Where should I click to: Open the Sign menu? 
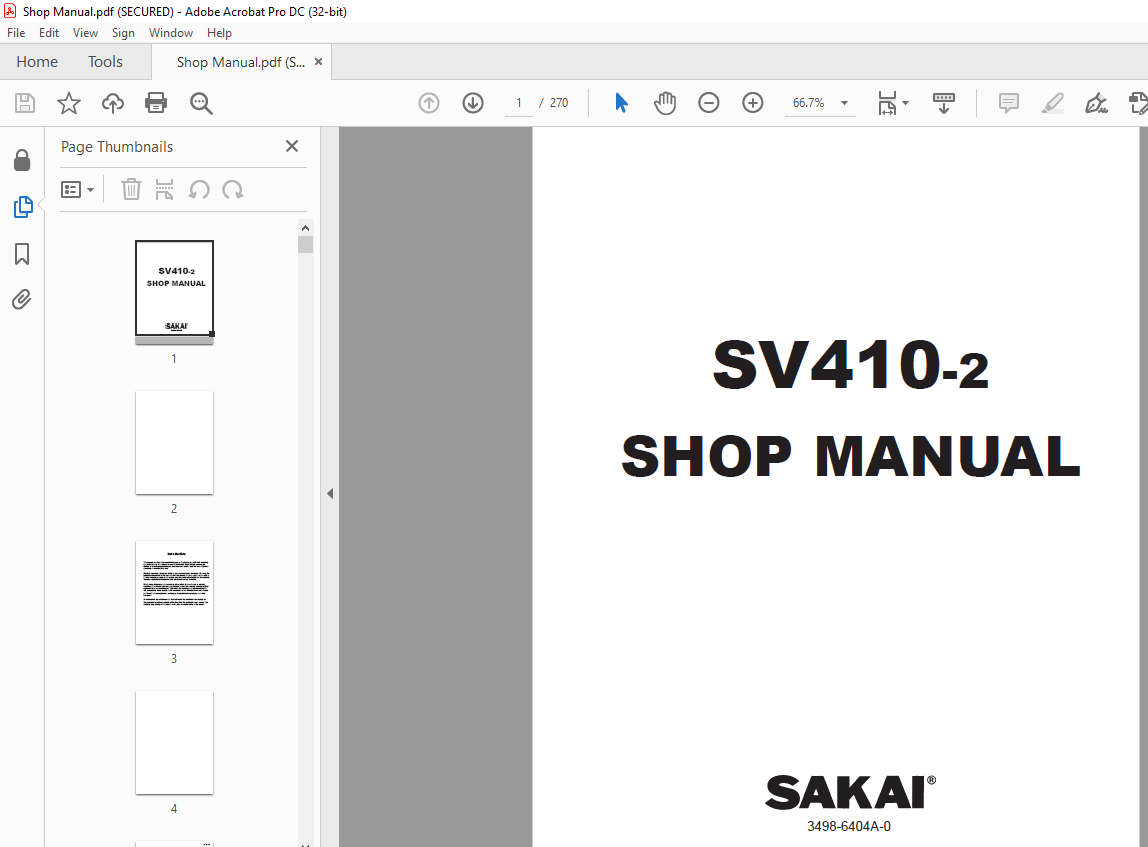tap(123, 33)
